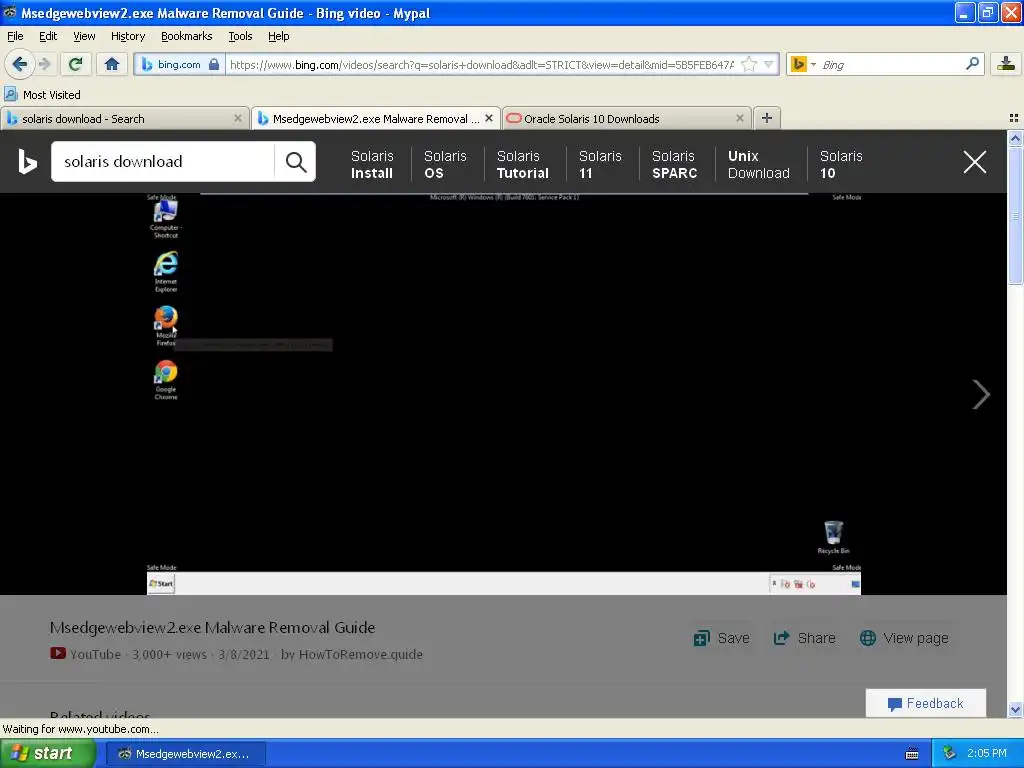
Task: Click the video player area
Action: tap(504, 394)
